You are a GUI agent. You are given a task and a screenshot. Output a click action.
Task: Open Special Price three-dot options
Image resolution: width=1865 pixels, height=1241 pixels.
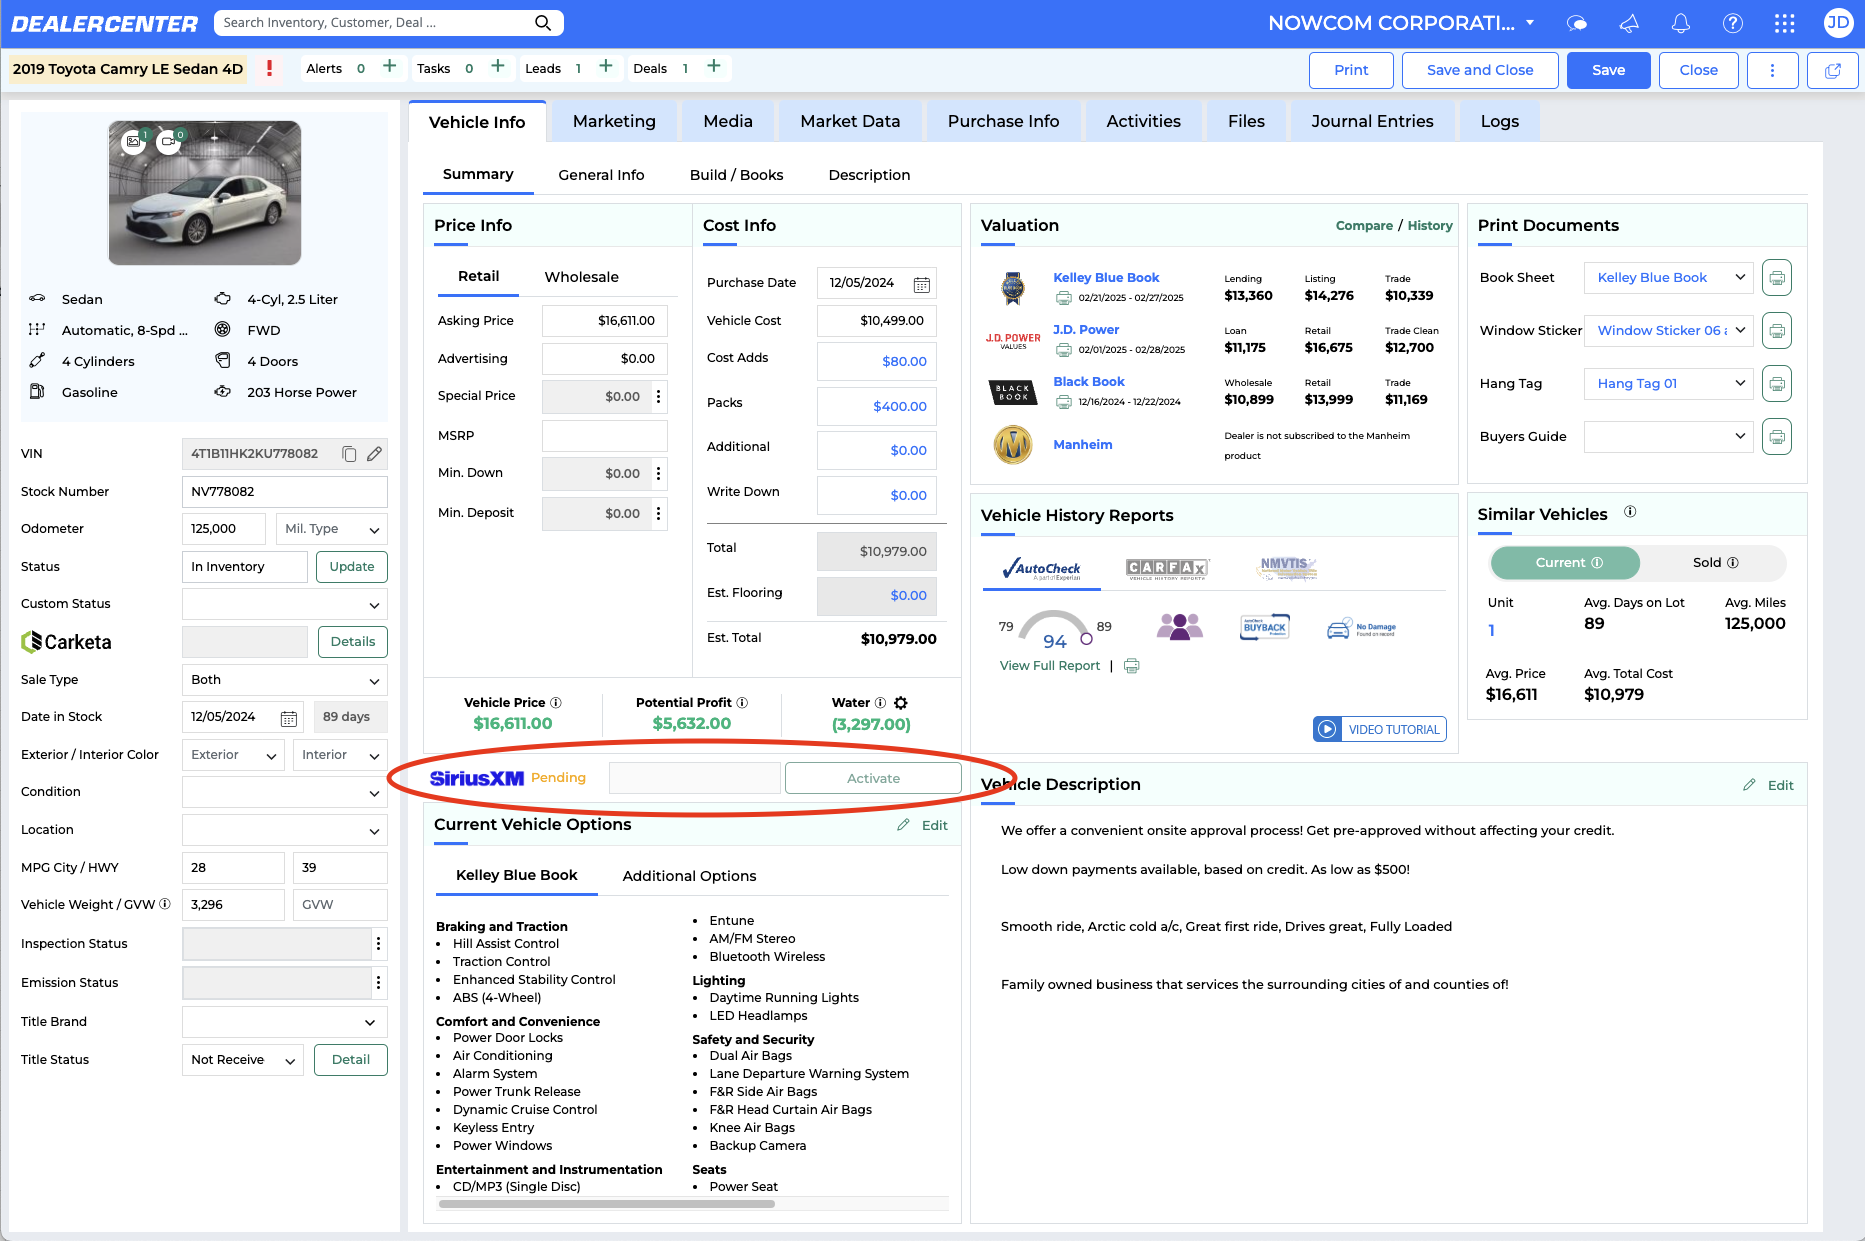point(658,397)
